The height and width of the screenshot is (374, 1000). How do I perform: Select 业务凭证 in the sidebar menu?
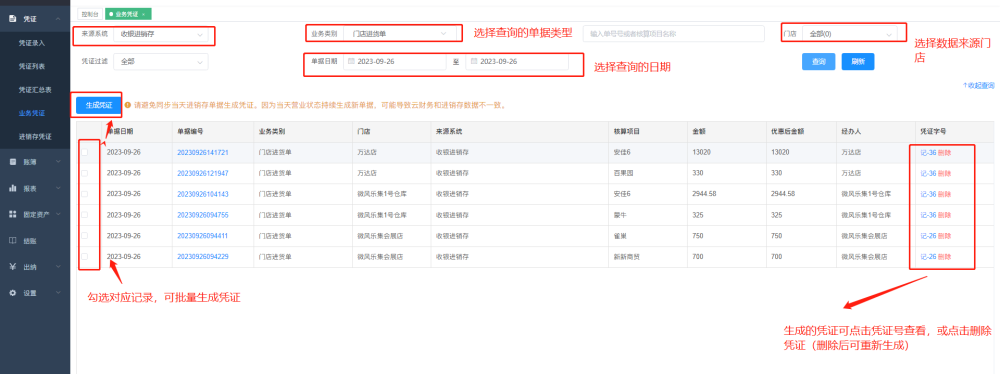point(31,113)
